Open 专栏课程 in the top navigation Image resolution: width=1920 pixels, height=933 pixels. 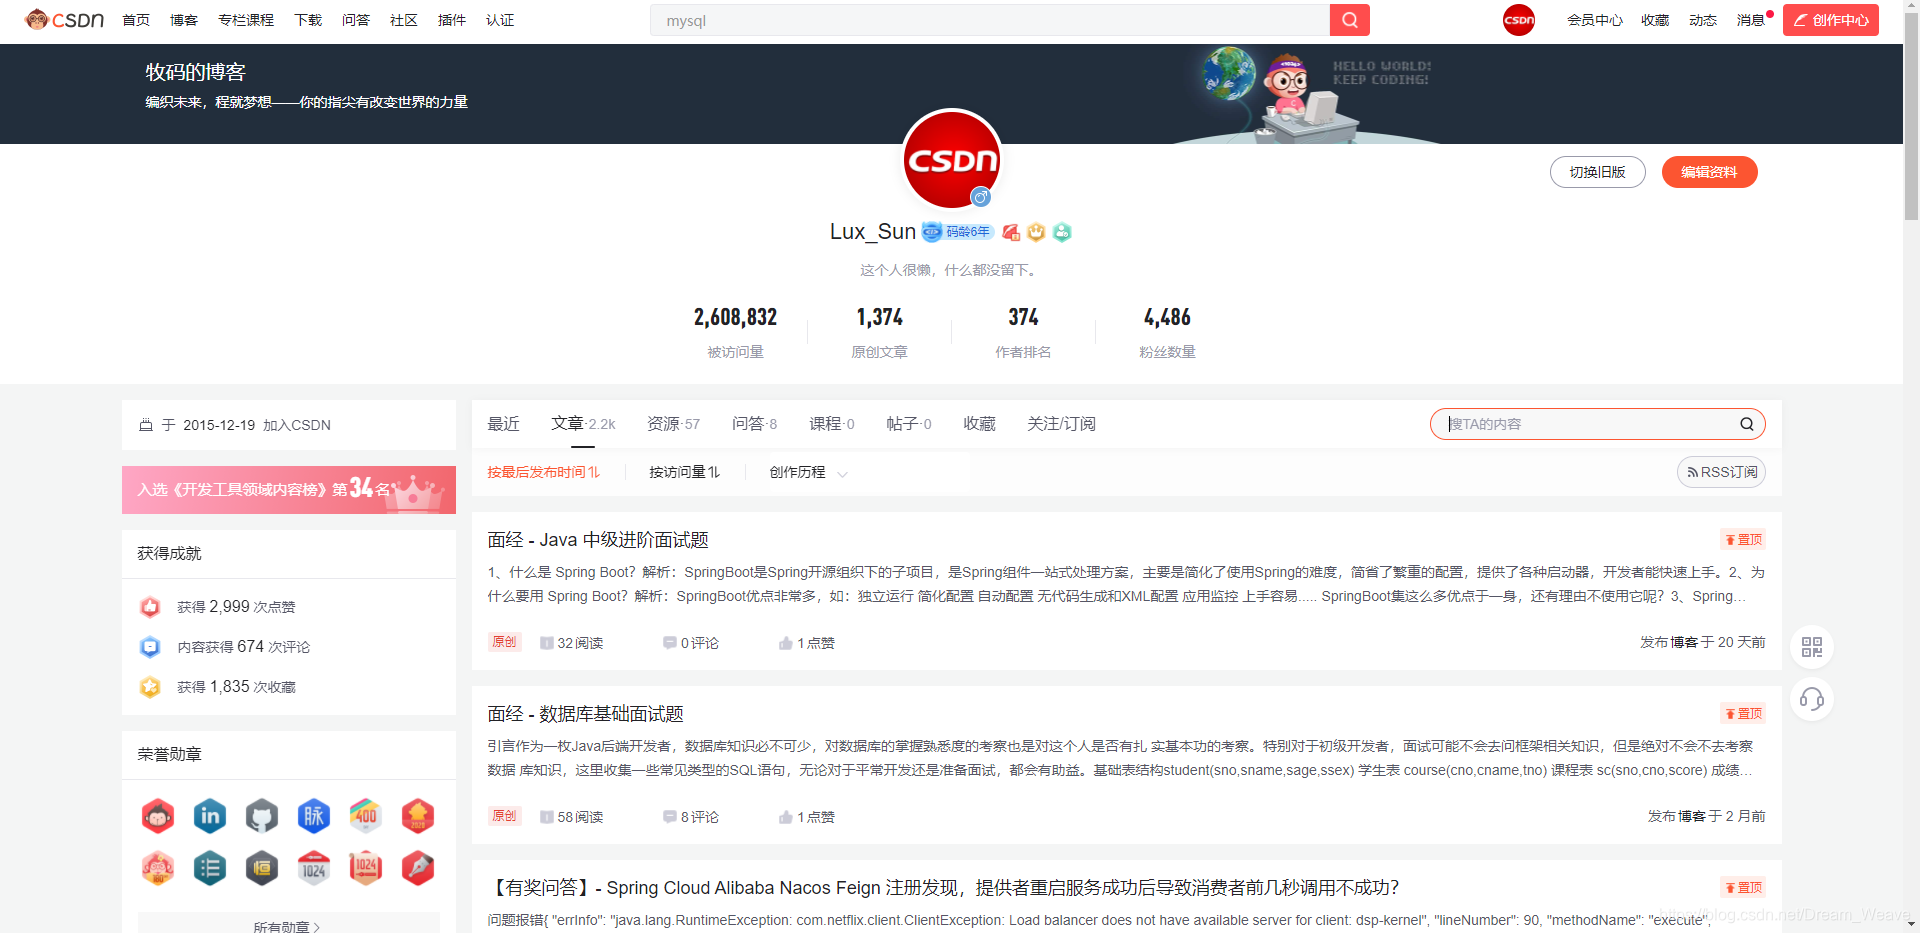click(246, 20)
